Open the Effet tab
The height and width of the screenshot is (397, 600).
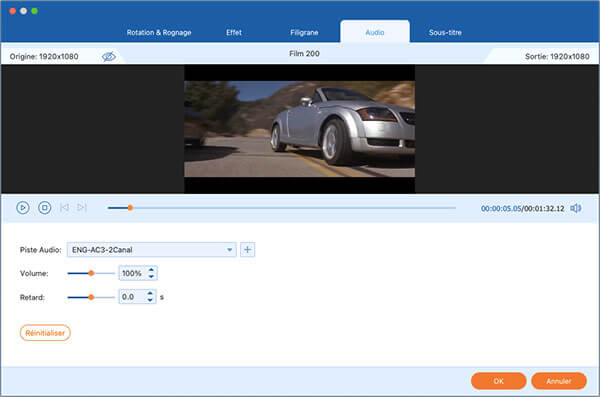[x=234, y=33]
